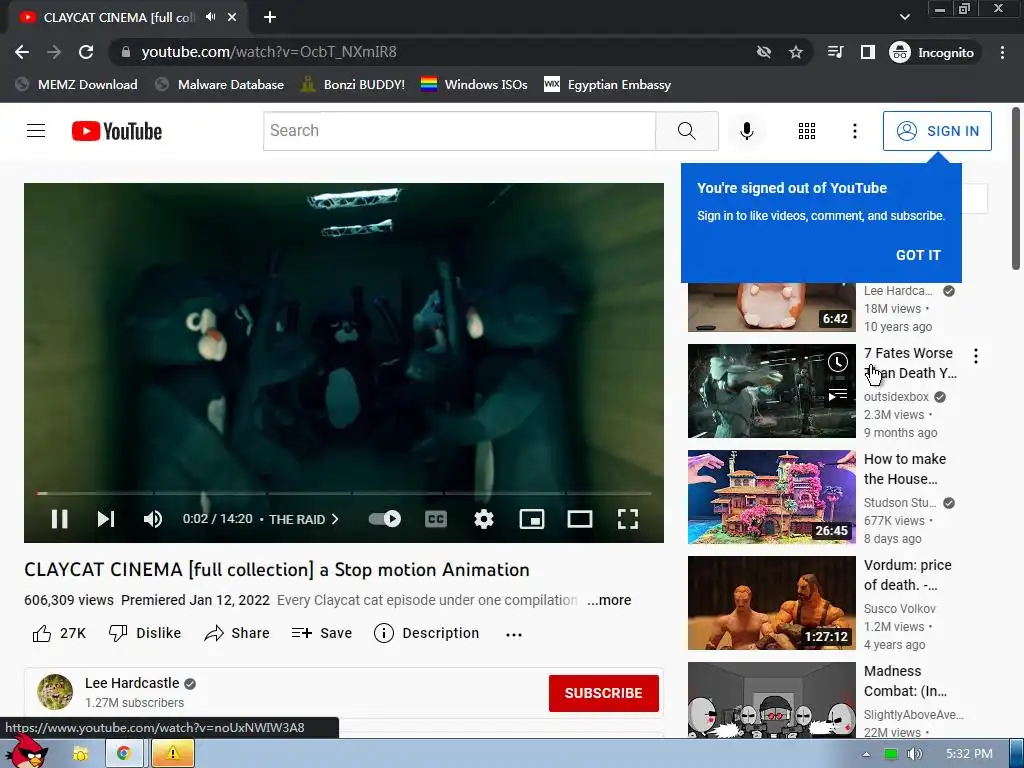The image size is (1024, 768).
Task: Like the video with 27K thumbs up
Action: click(x=59, y=633)
